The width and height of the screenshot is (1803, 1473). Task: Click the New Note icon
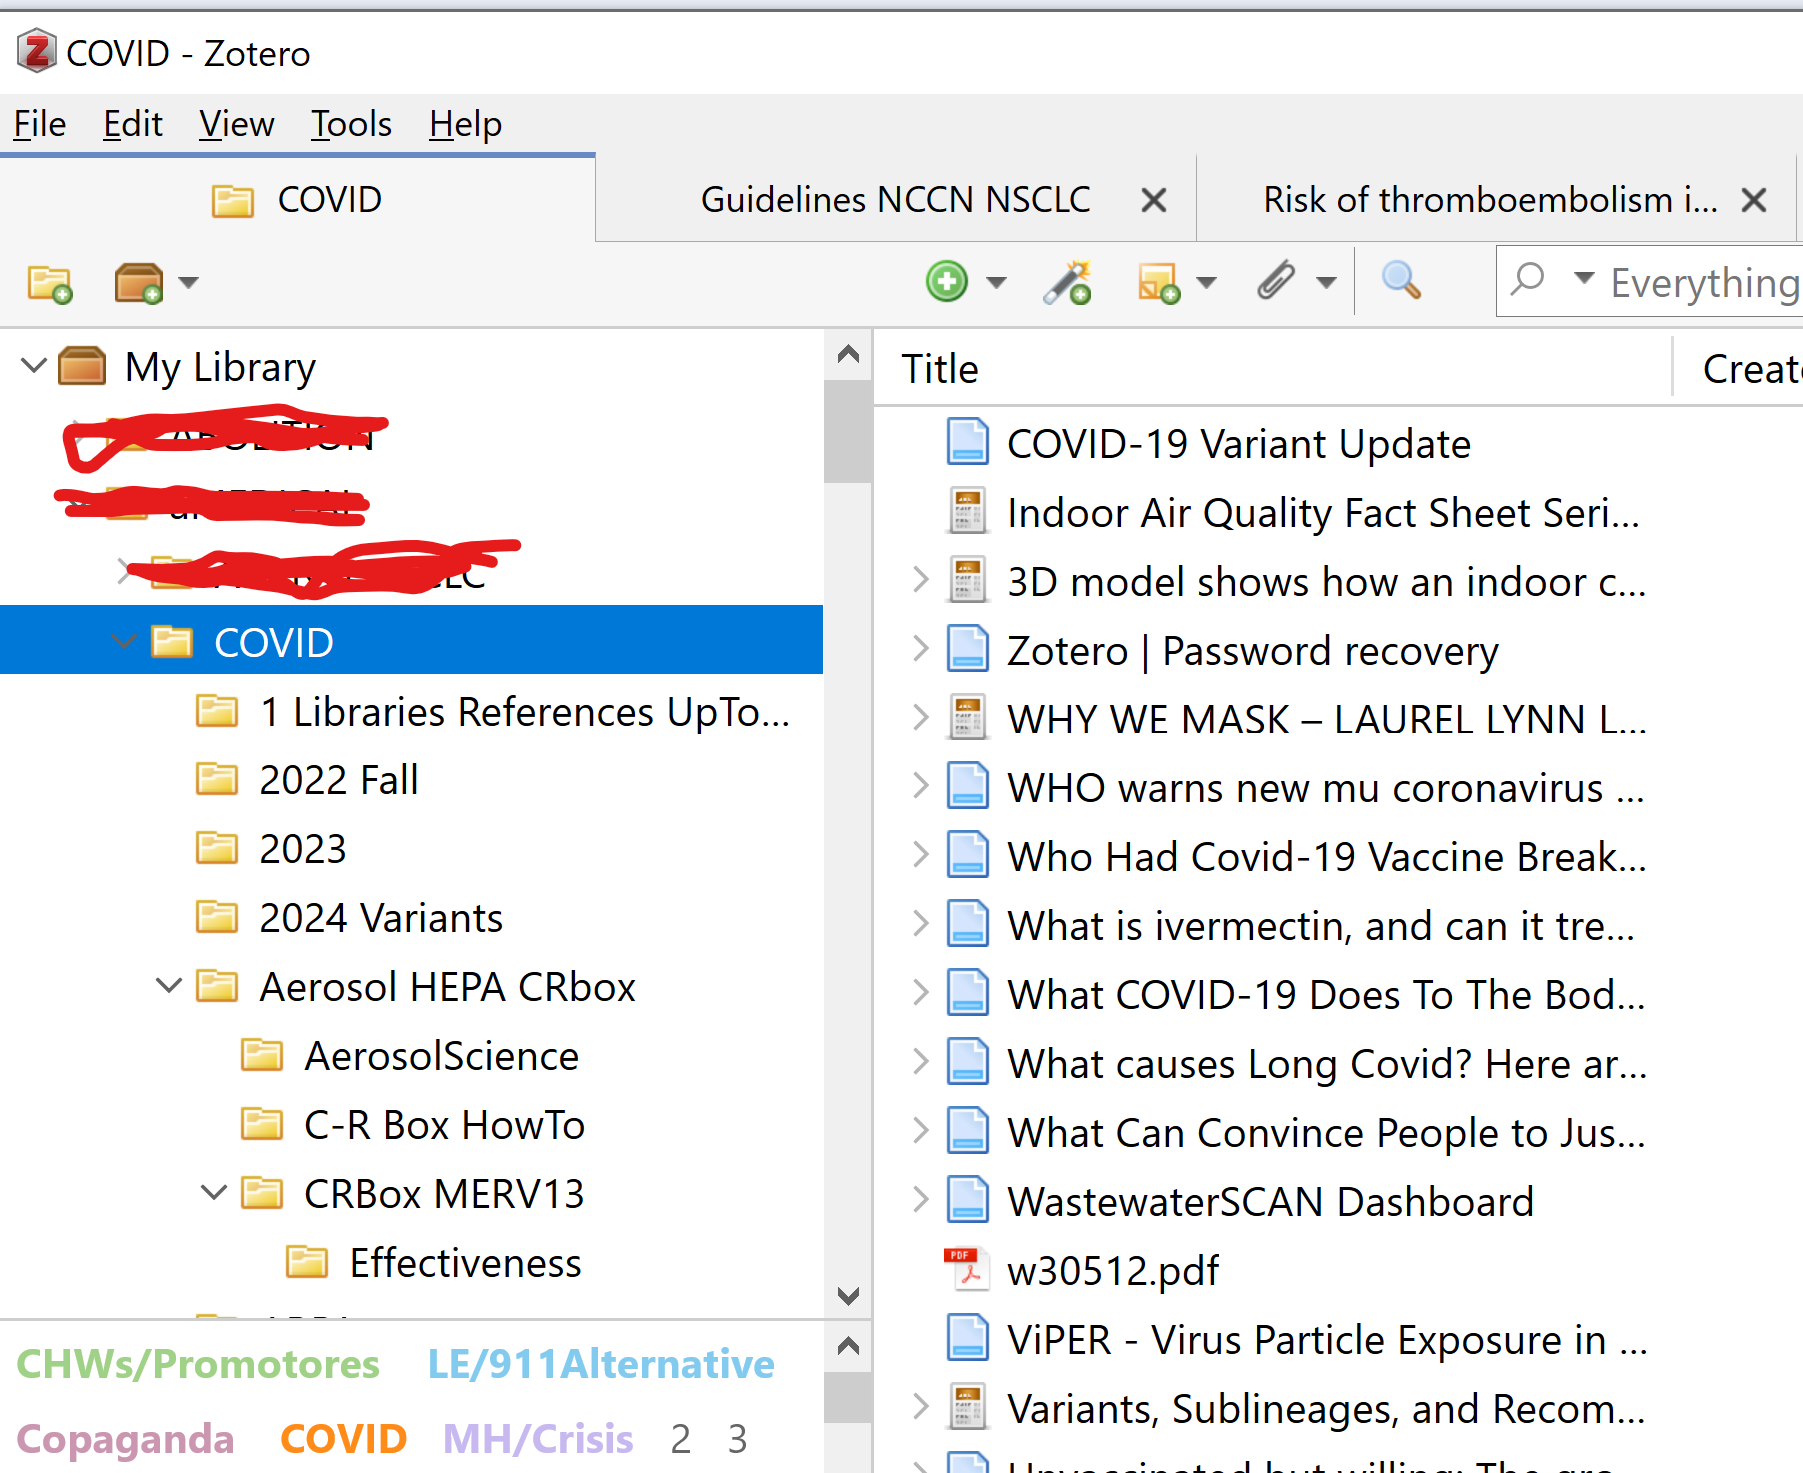(1158, 283)
